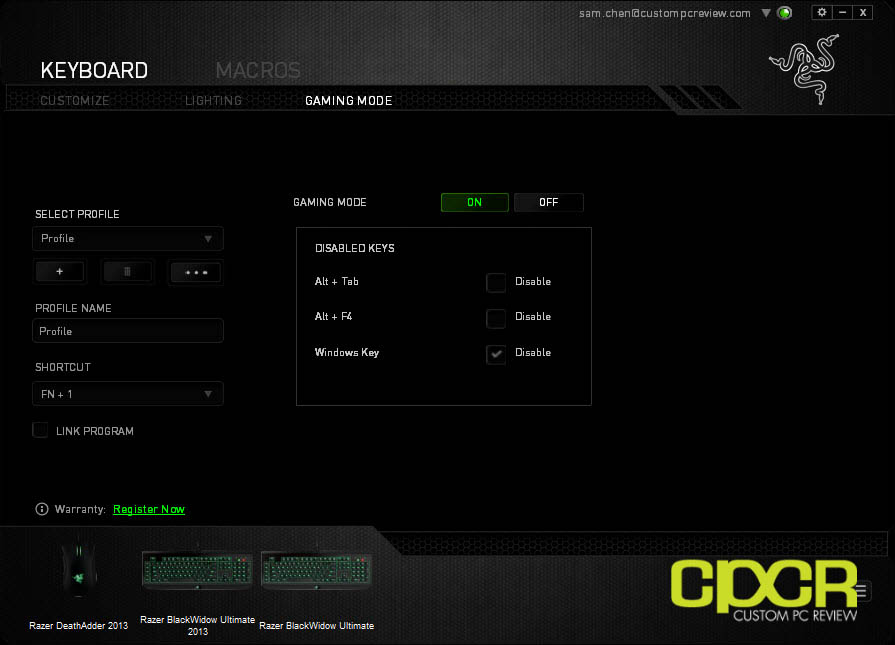Expand the account dropdown arrow
Viewport: 895px width, 645px height.
[x=766, y=13]
